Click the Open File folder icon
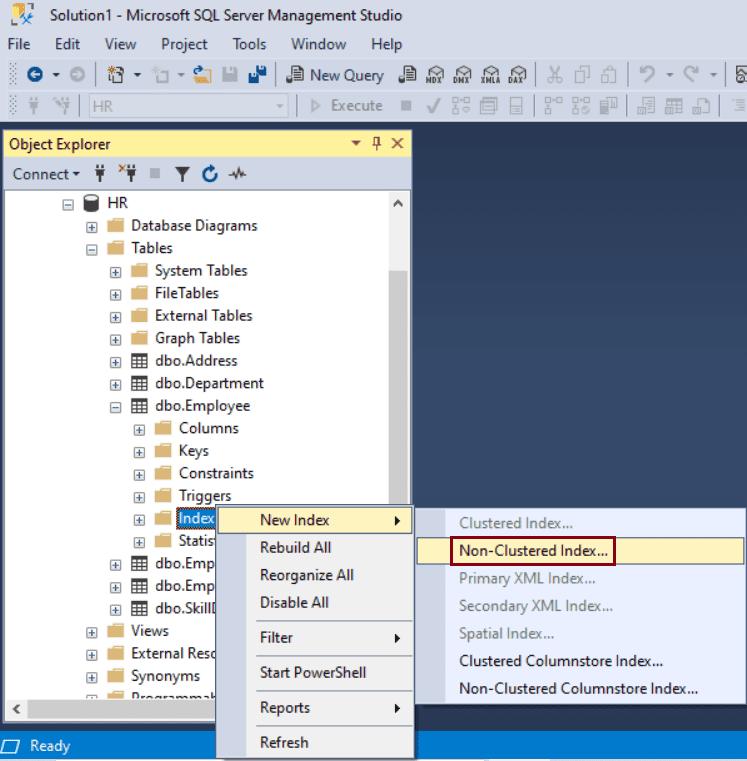Viewport: 747px width, 761px height. (x=201, y=75)
